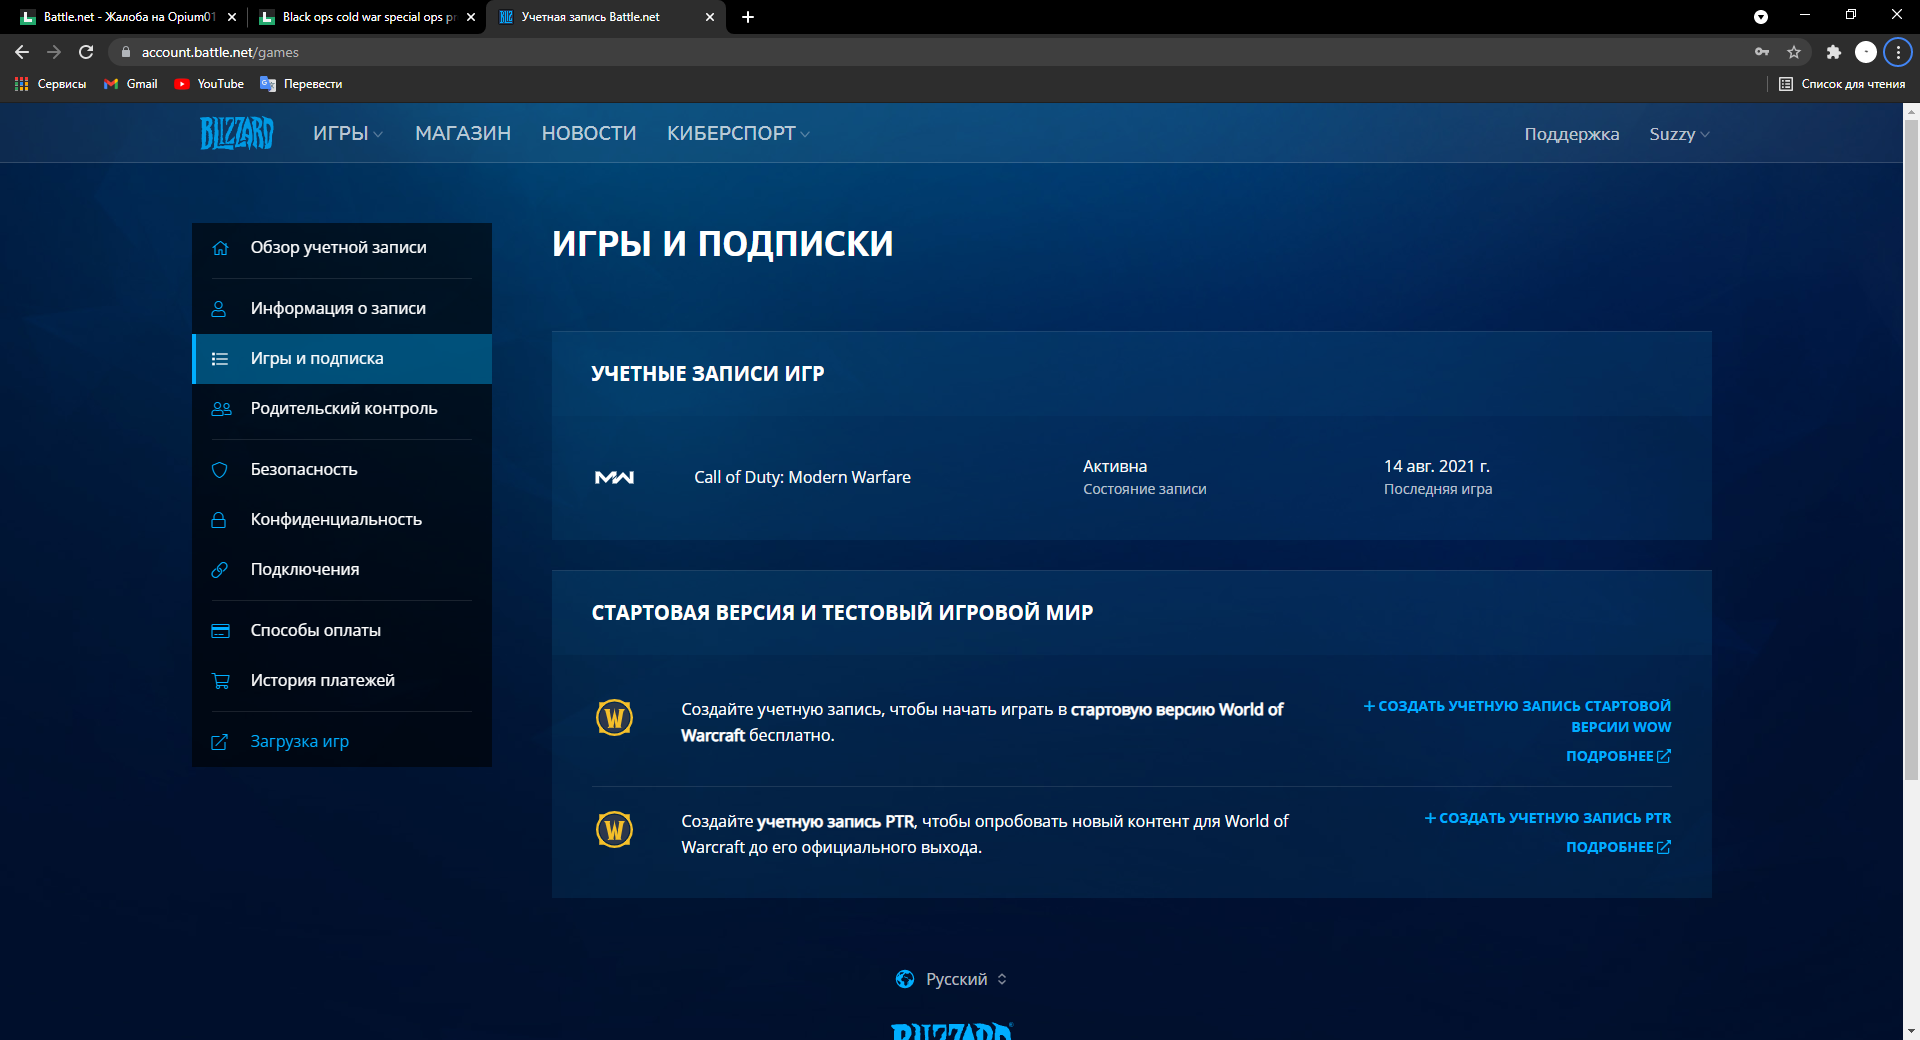Click ПОДРОБНЕЕ under PTR link
Screen dimensions: 1920x1040
(x=1618, y=847)
